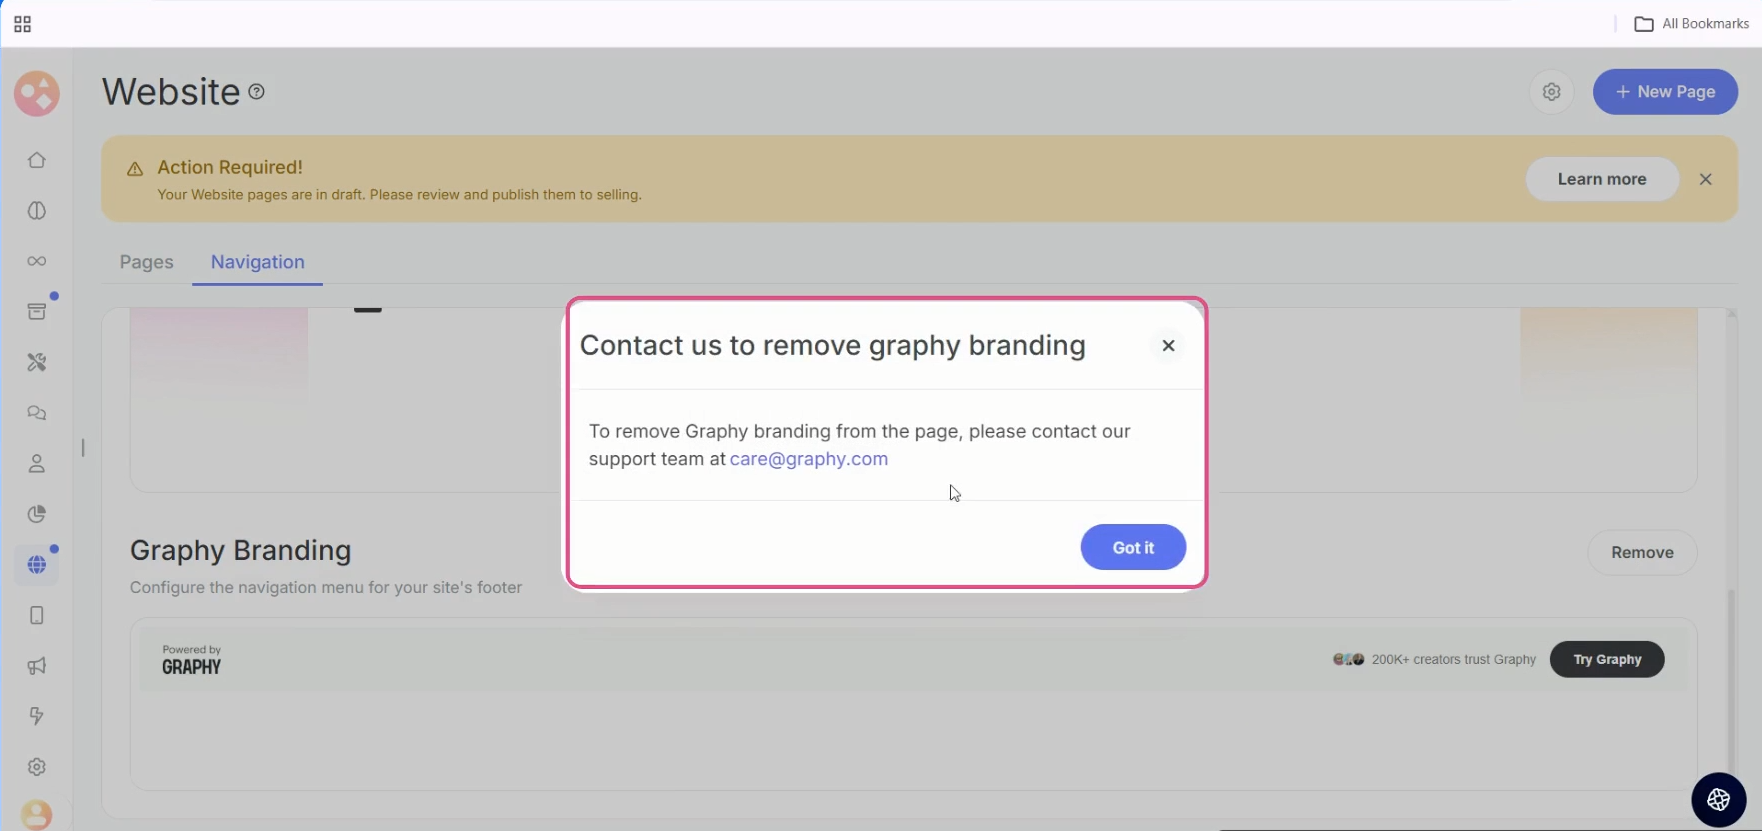Click the care@graphy.com email link
1762x831 pixels.
(808, 459)
